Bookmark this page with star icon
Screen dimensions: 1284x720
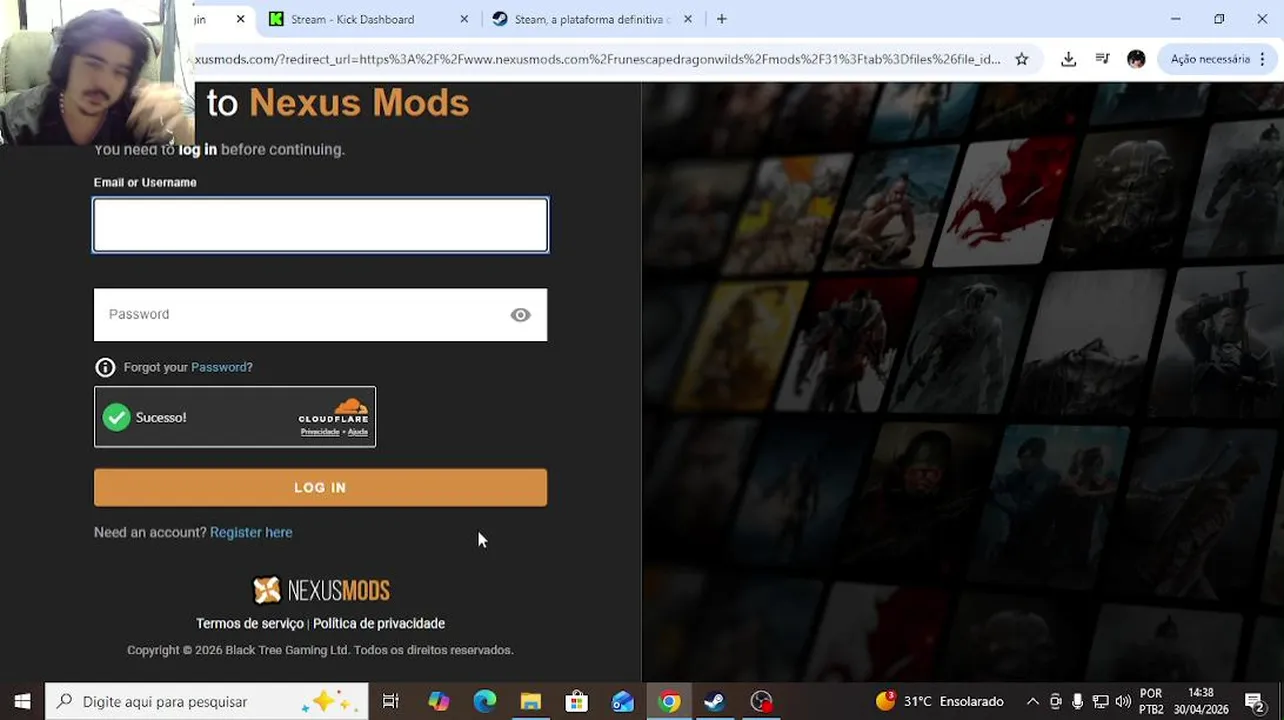1021,59
